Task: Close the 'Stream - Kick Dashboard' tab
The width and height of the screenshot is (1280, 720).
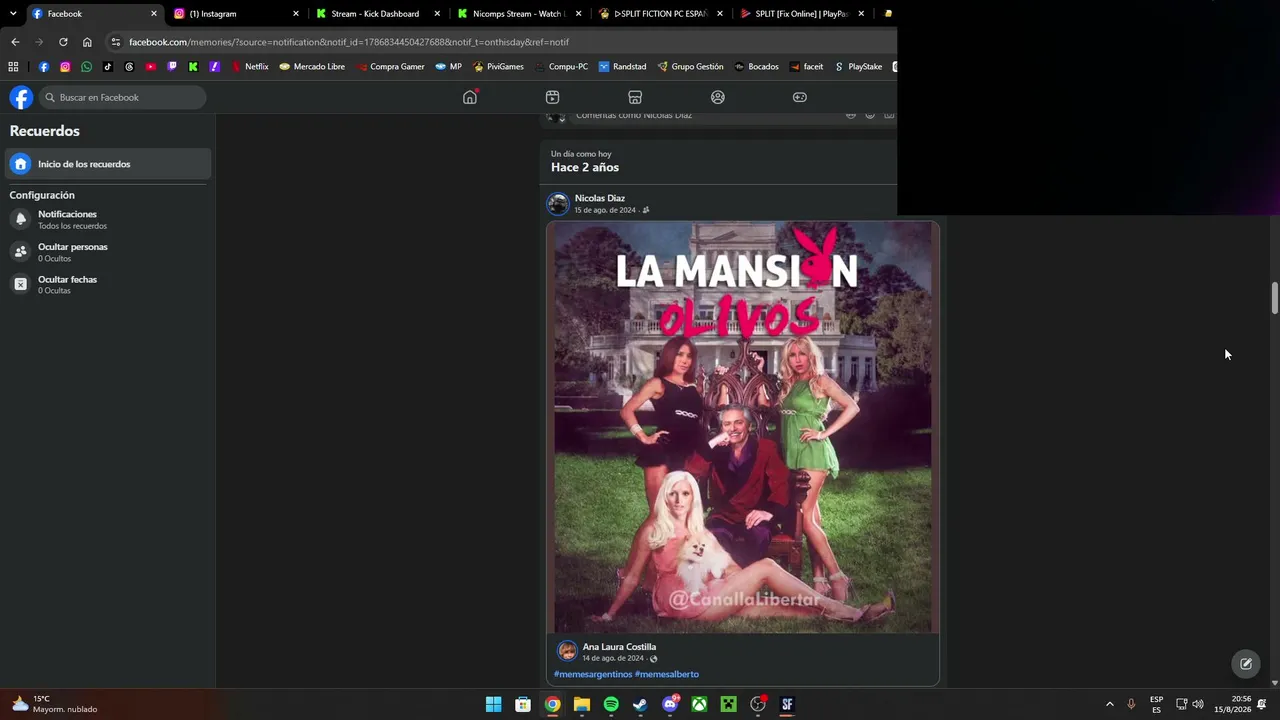Action: coord(438,14)
